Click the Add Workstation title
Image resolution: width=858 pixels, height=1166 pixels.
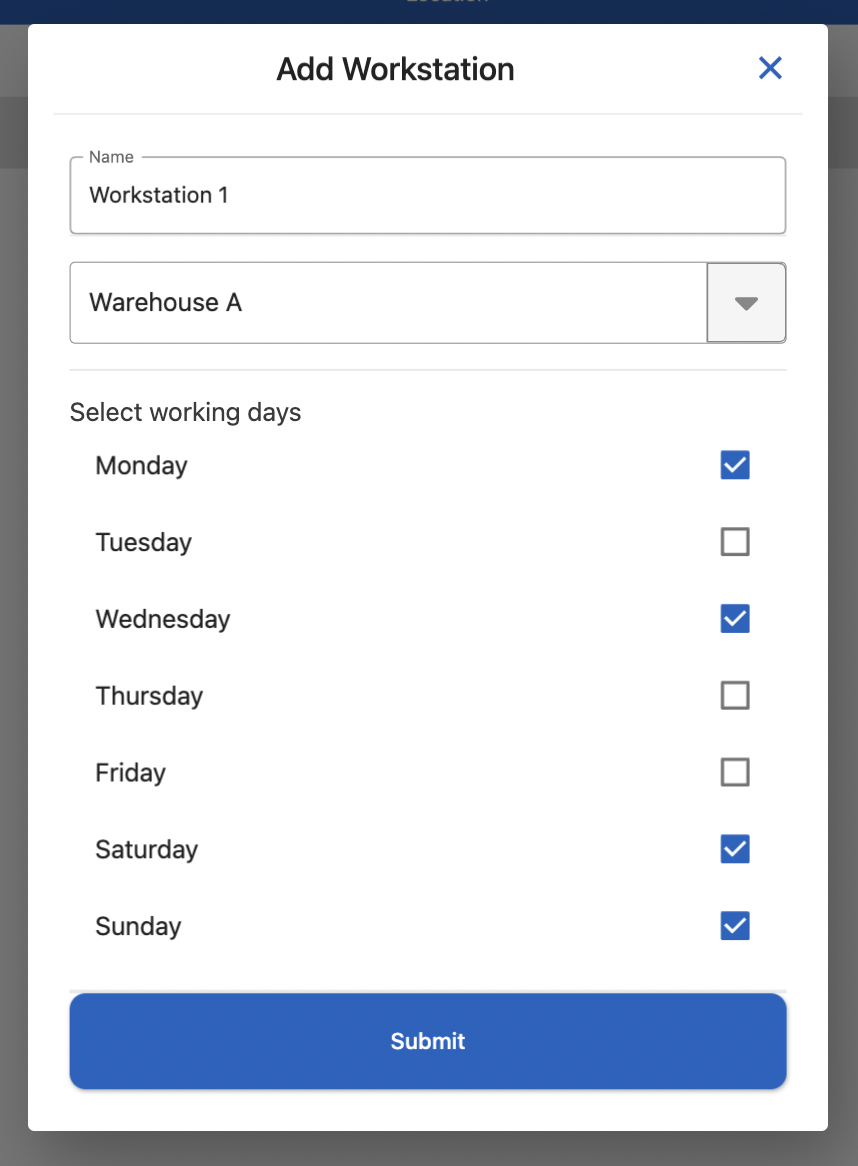pos(395,69)
